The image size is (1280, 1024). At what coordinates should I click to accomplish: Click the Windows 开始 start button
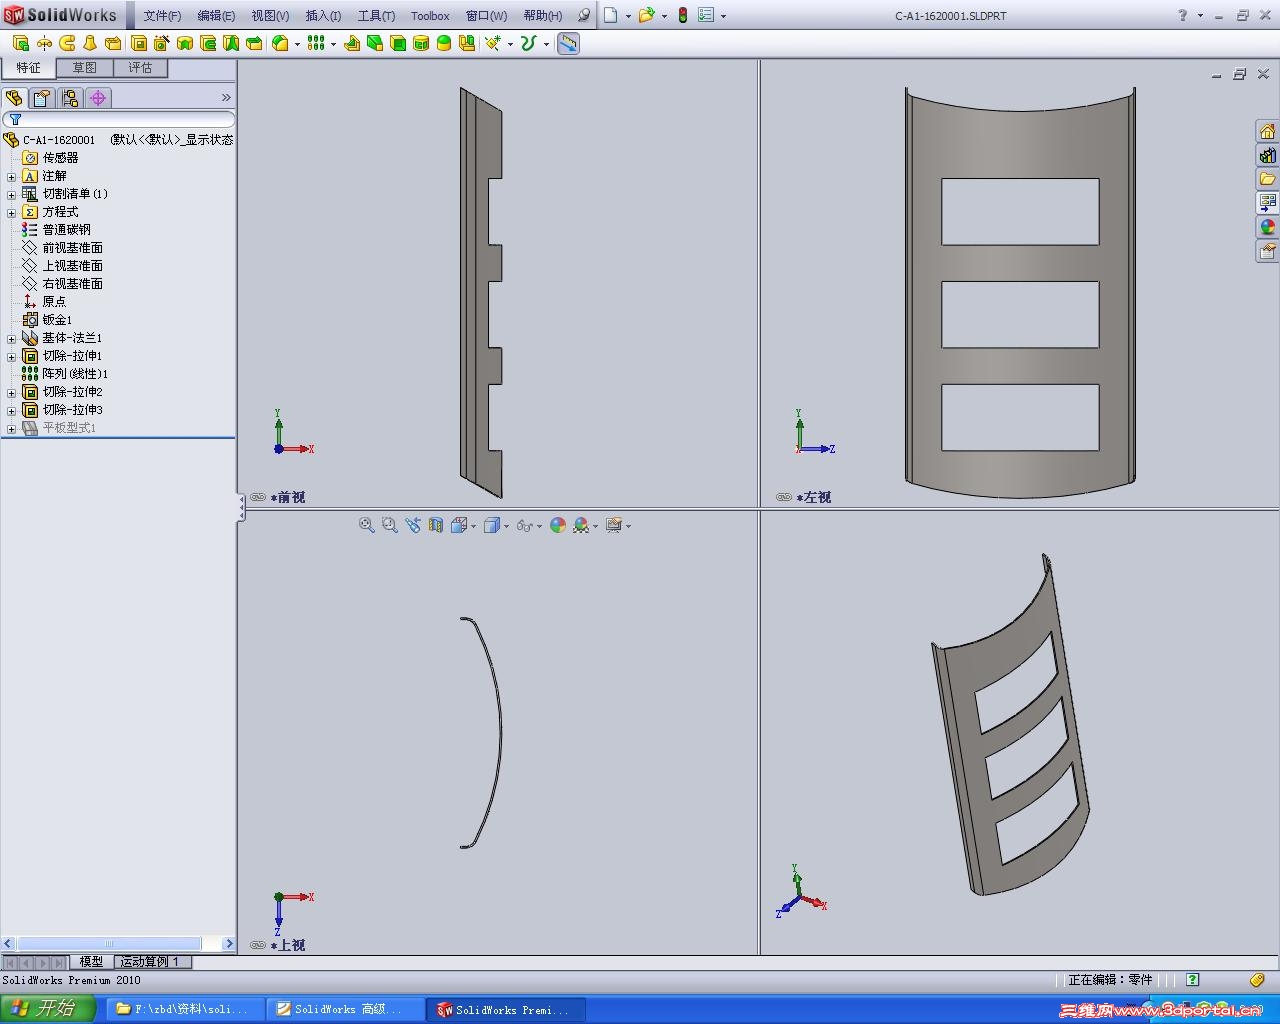tap(50, 1009)
